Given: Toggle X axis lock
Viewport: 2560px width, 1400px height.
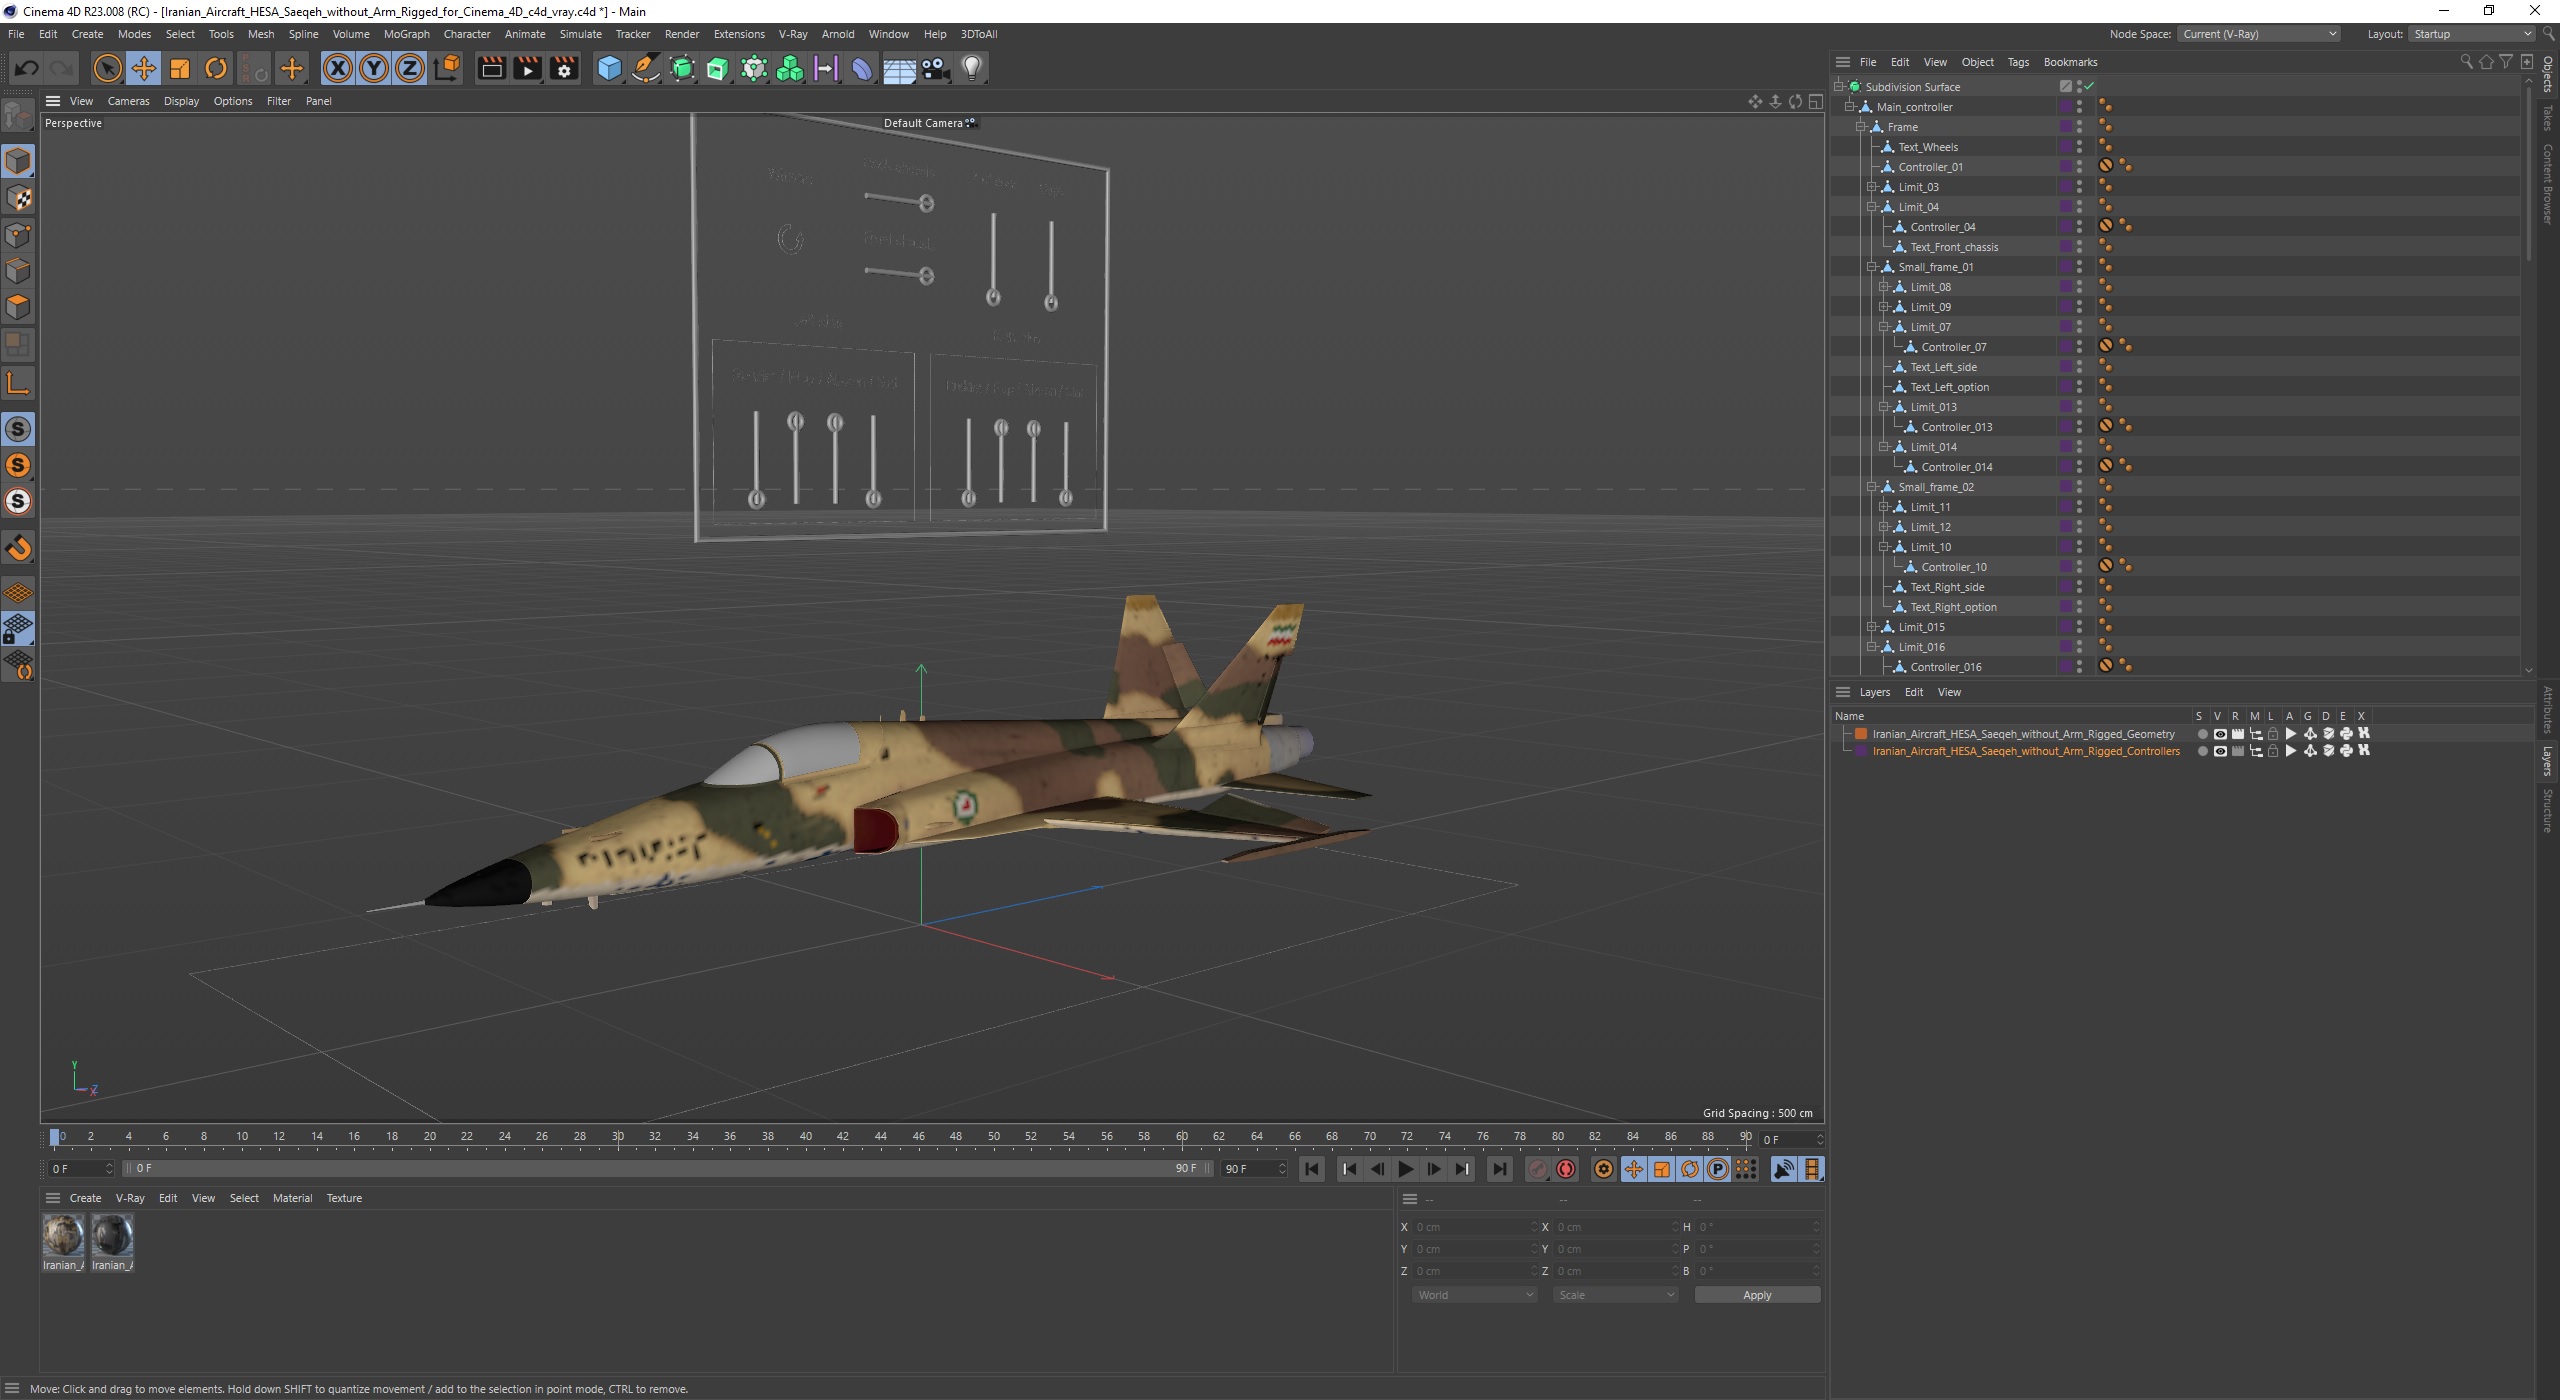Looking at the screenshot, I should [x=338, y=68].
